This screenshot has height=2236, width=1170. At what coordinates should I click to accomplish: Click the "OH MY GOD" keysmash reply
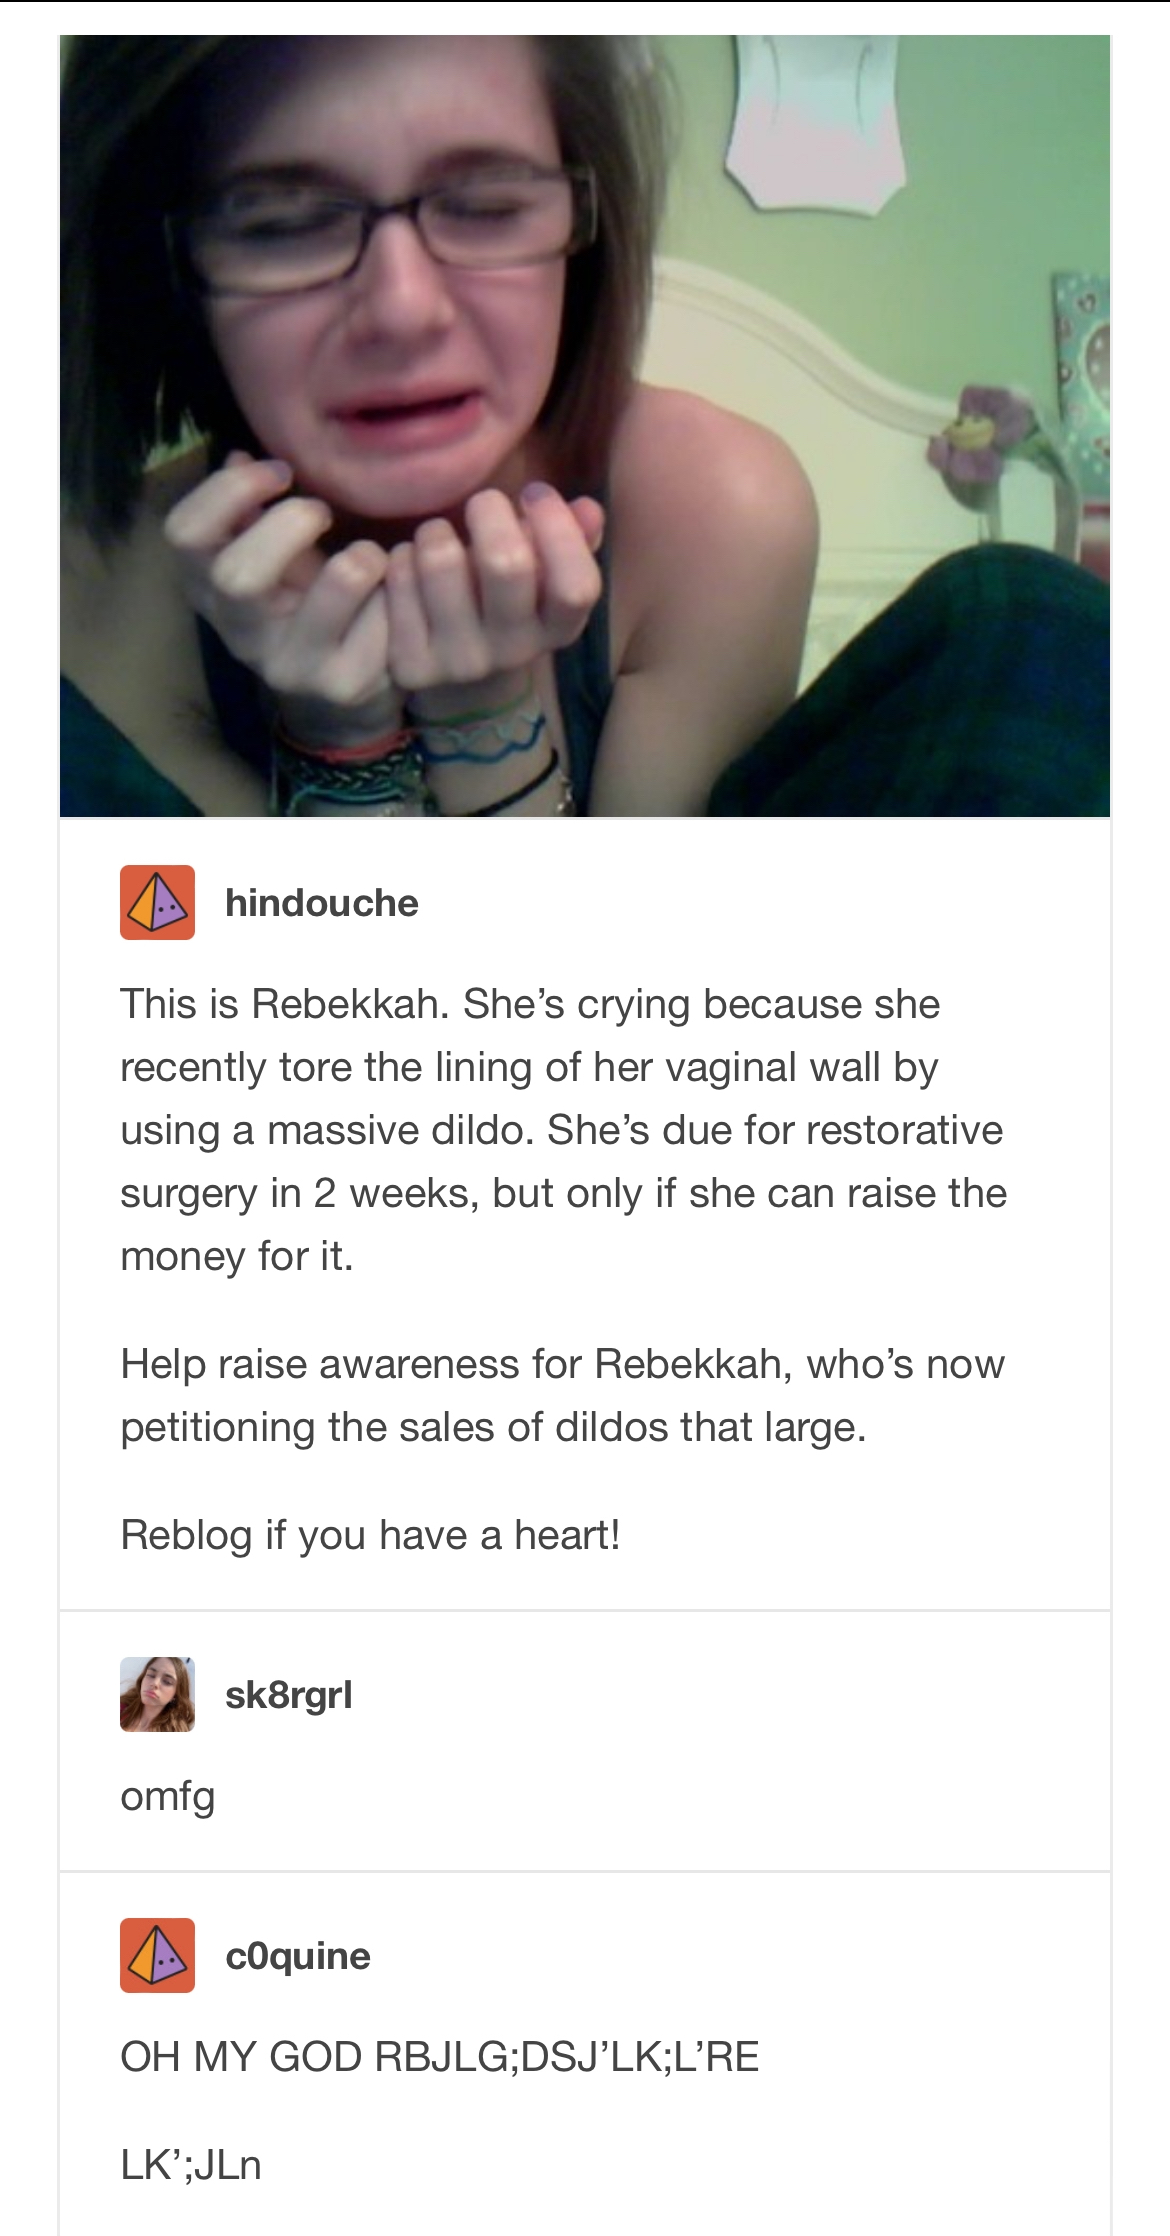[x=440, y=2057]
